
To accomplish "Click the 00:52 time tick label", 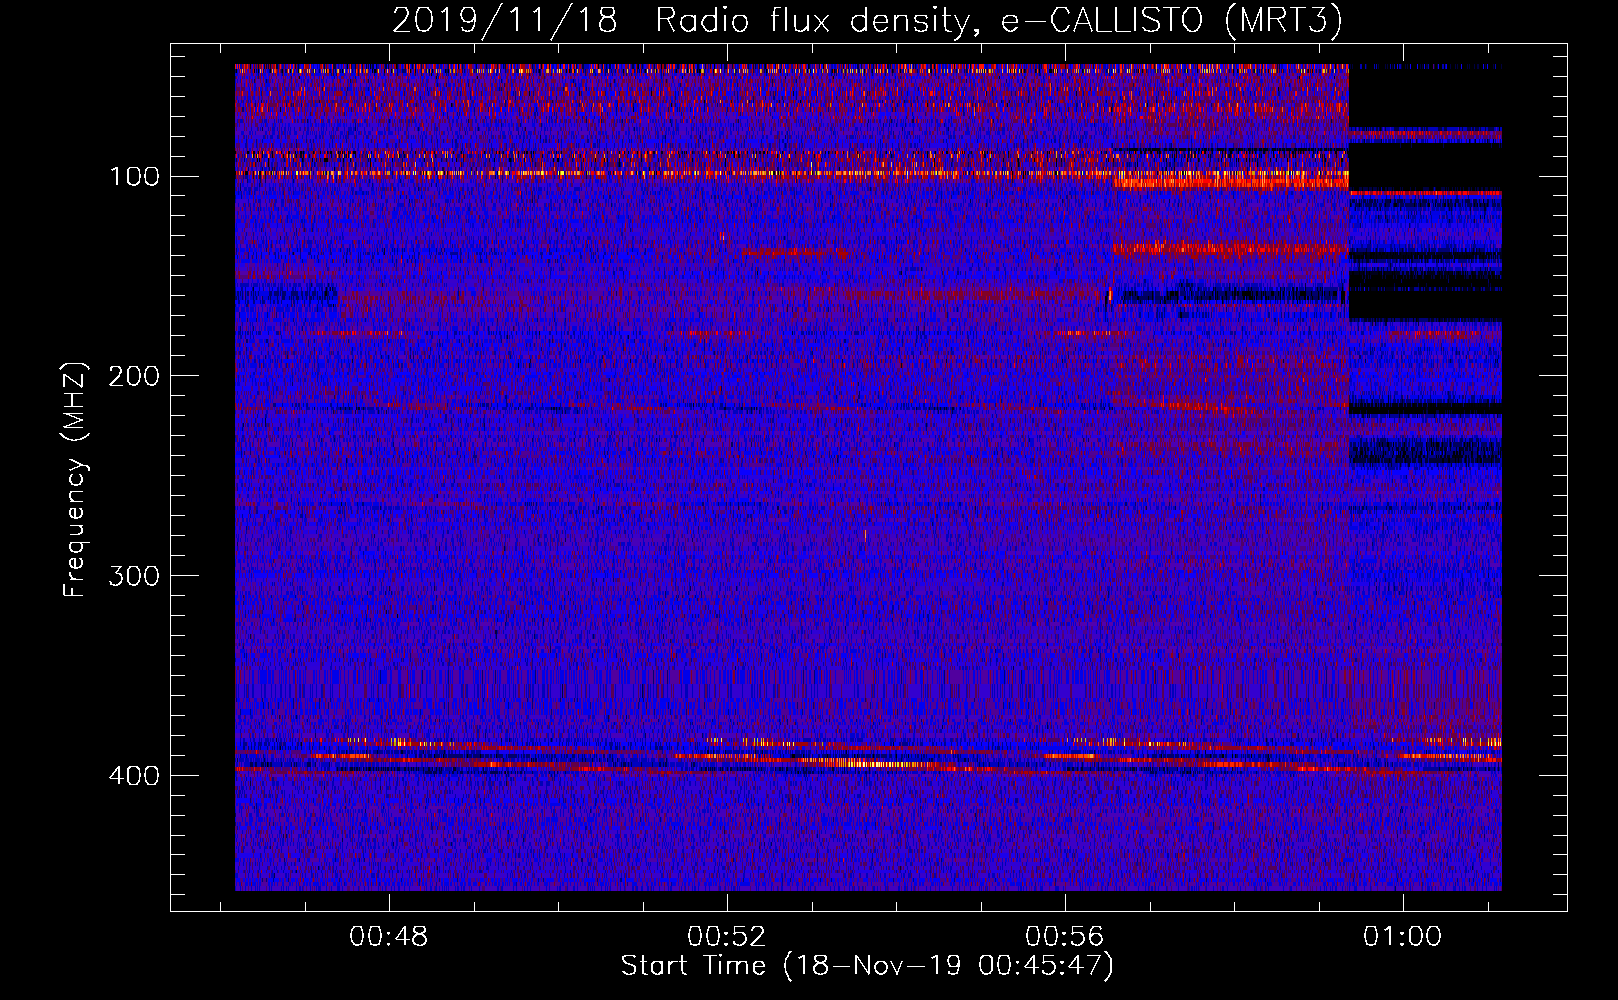I will click(726, 937).
